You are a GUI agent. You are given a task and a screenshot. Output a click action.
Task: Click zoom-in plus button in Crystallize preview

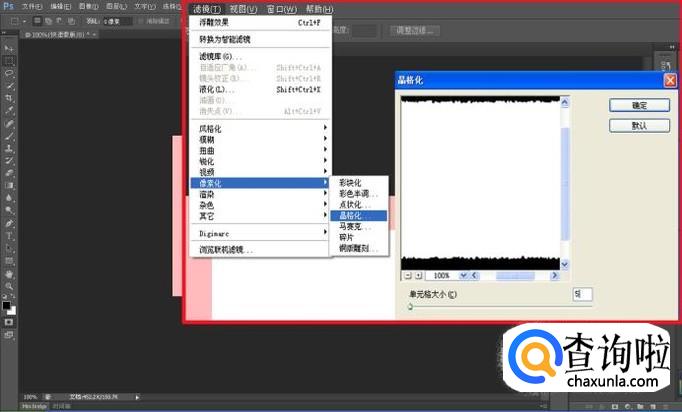pyautogui.click(x=418, y=275)
